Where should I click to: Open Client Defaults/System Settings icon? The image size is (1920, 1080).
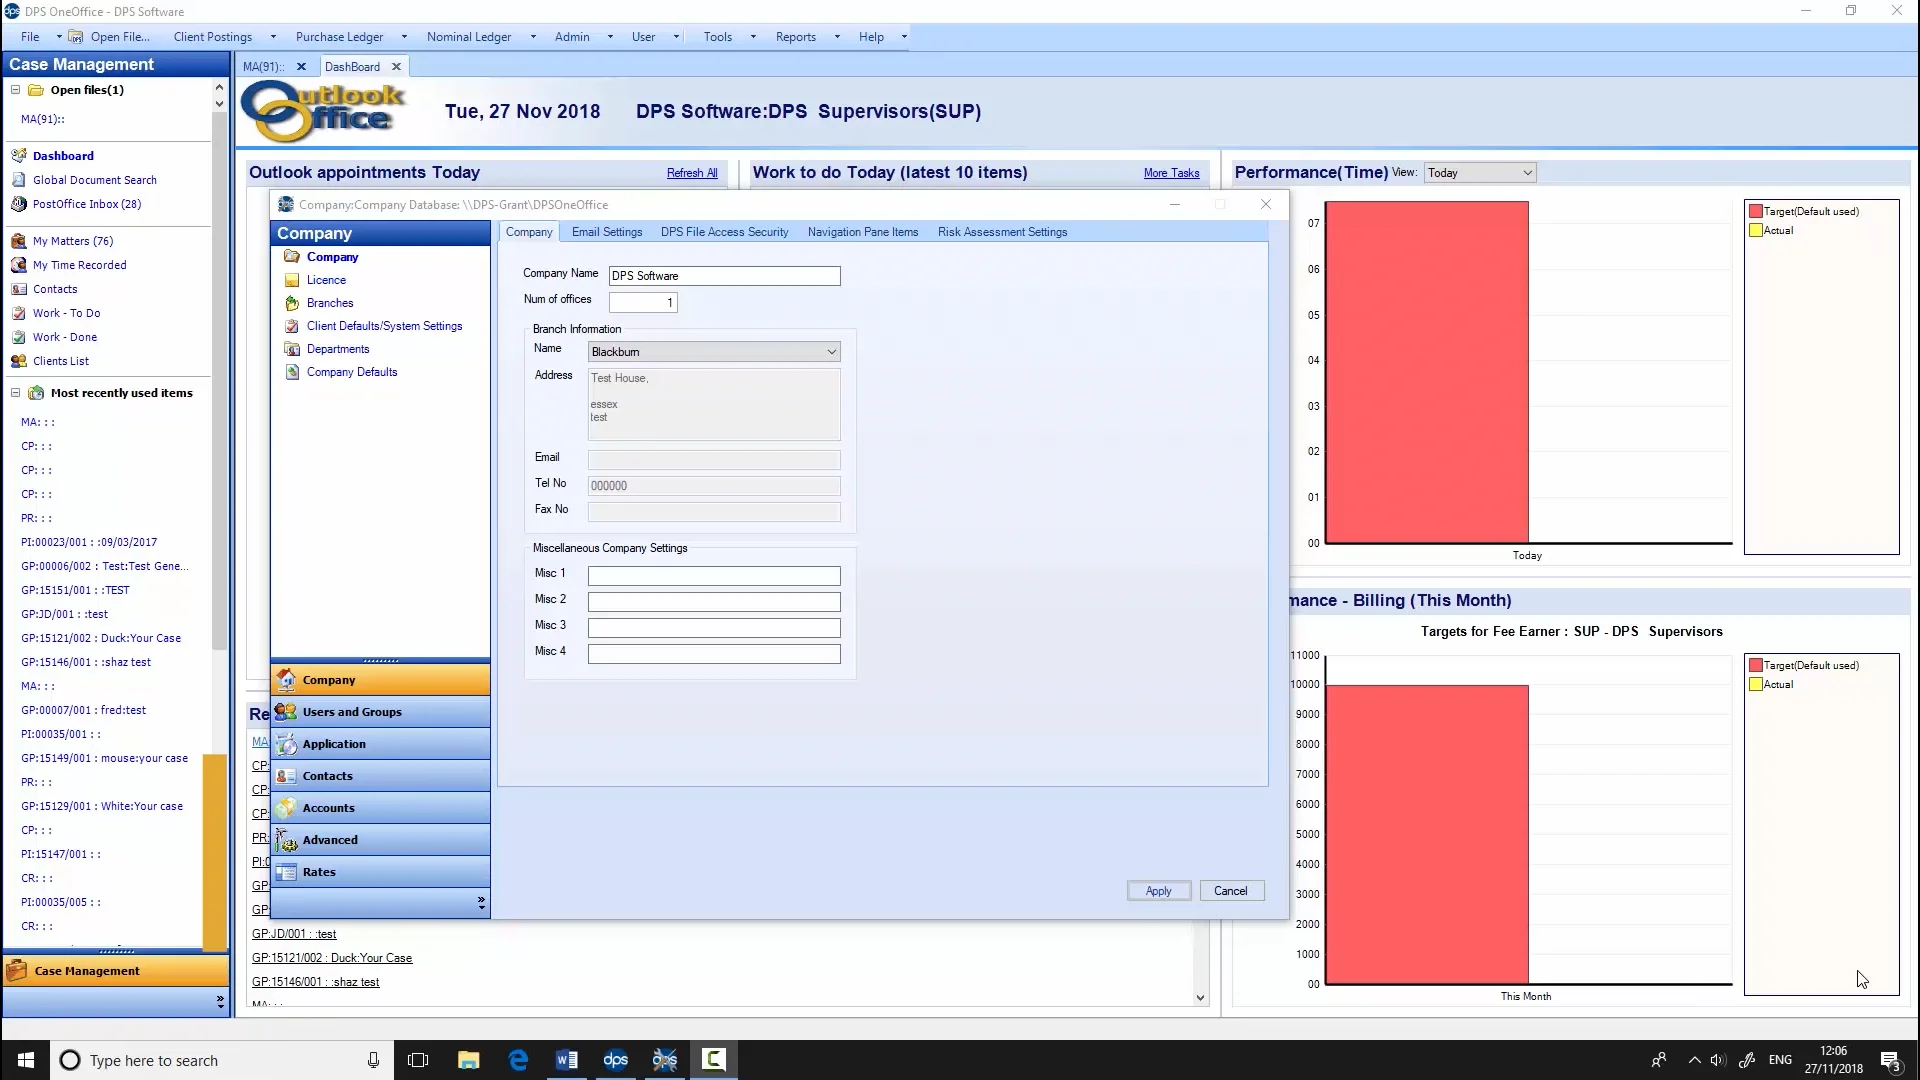pos(292,326)
